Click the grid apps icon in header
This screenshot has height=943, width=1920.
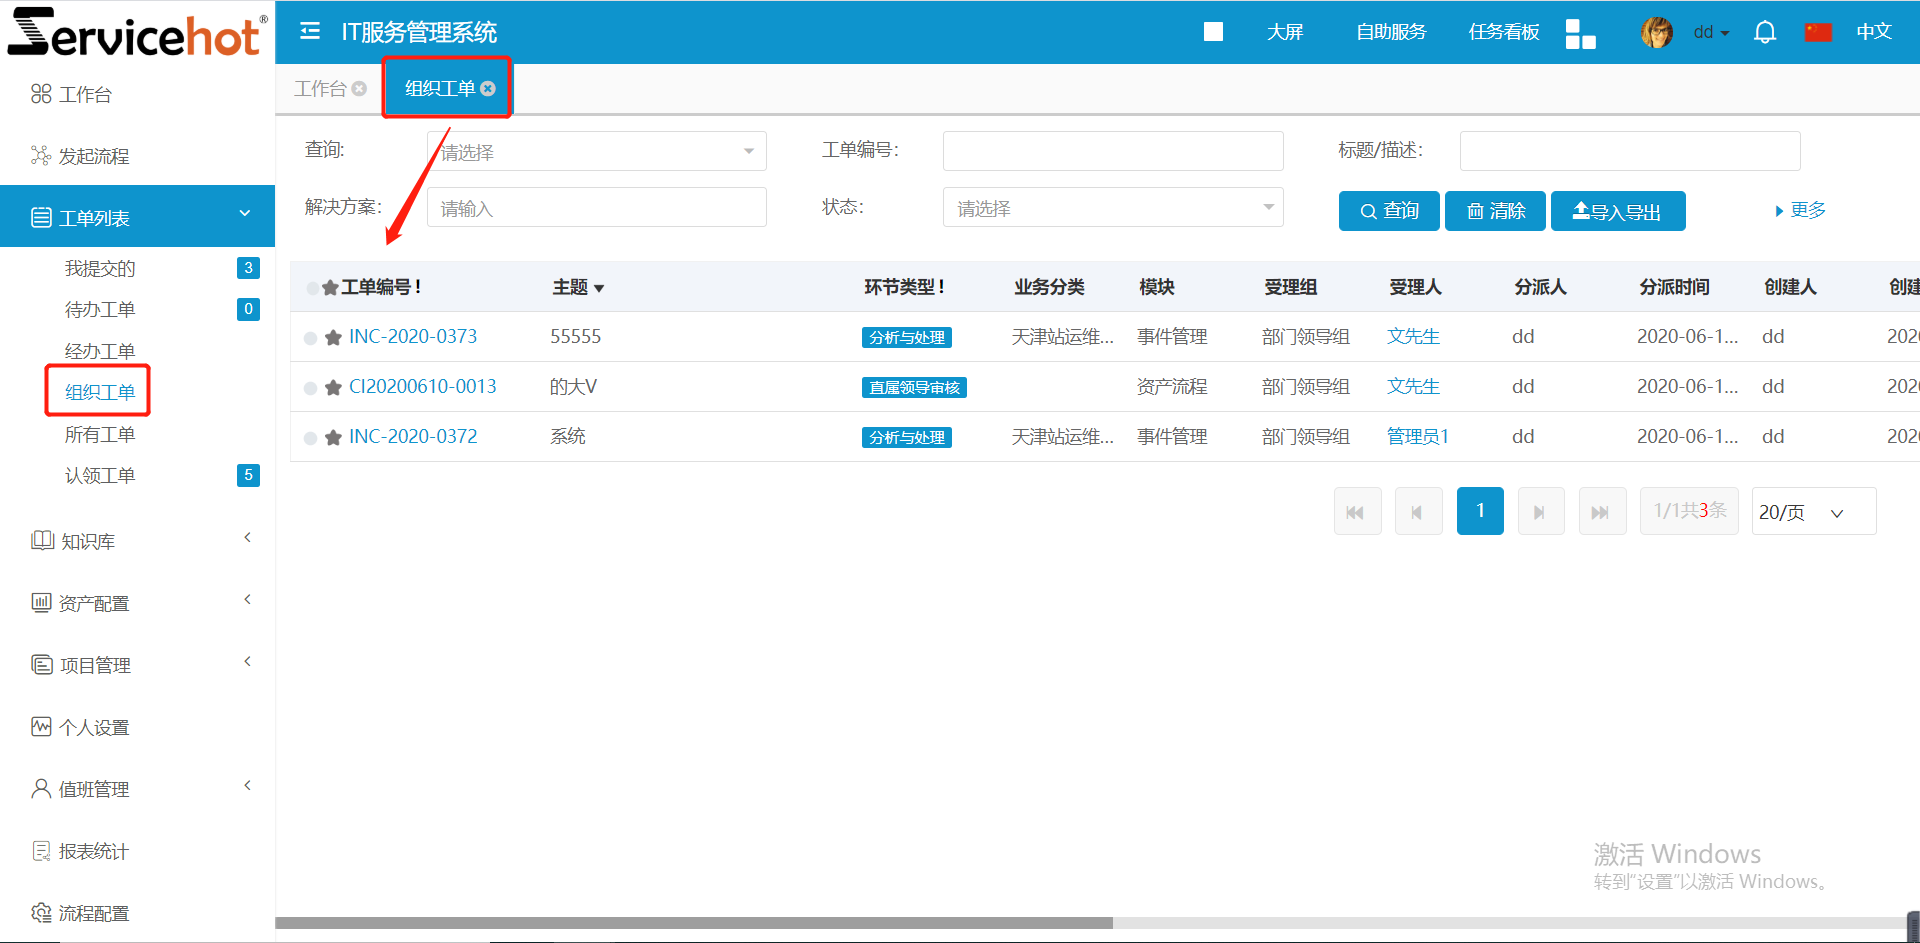(x=1580, y=33)
